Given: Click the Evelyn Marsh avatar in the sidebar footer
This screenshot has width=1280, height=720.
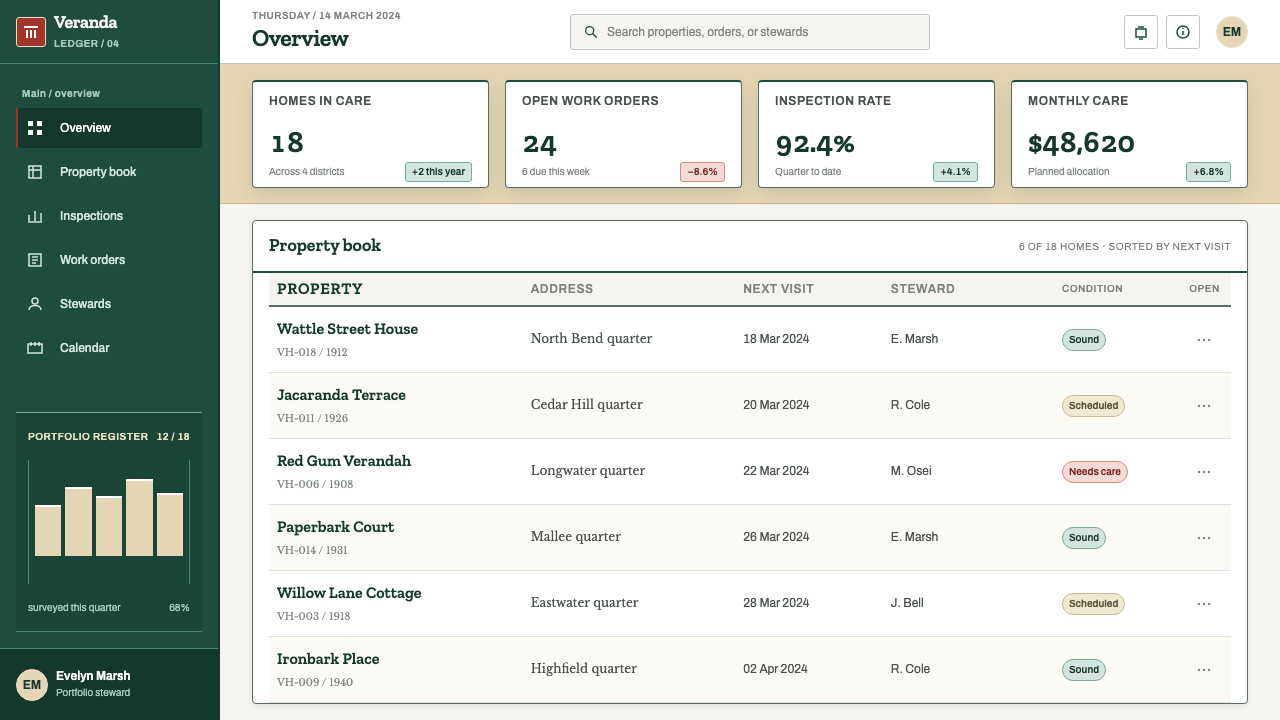Looking at the screenshot, I should click(x=32, y=685).
